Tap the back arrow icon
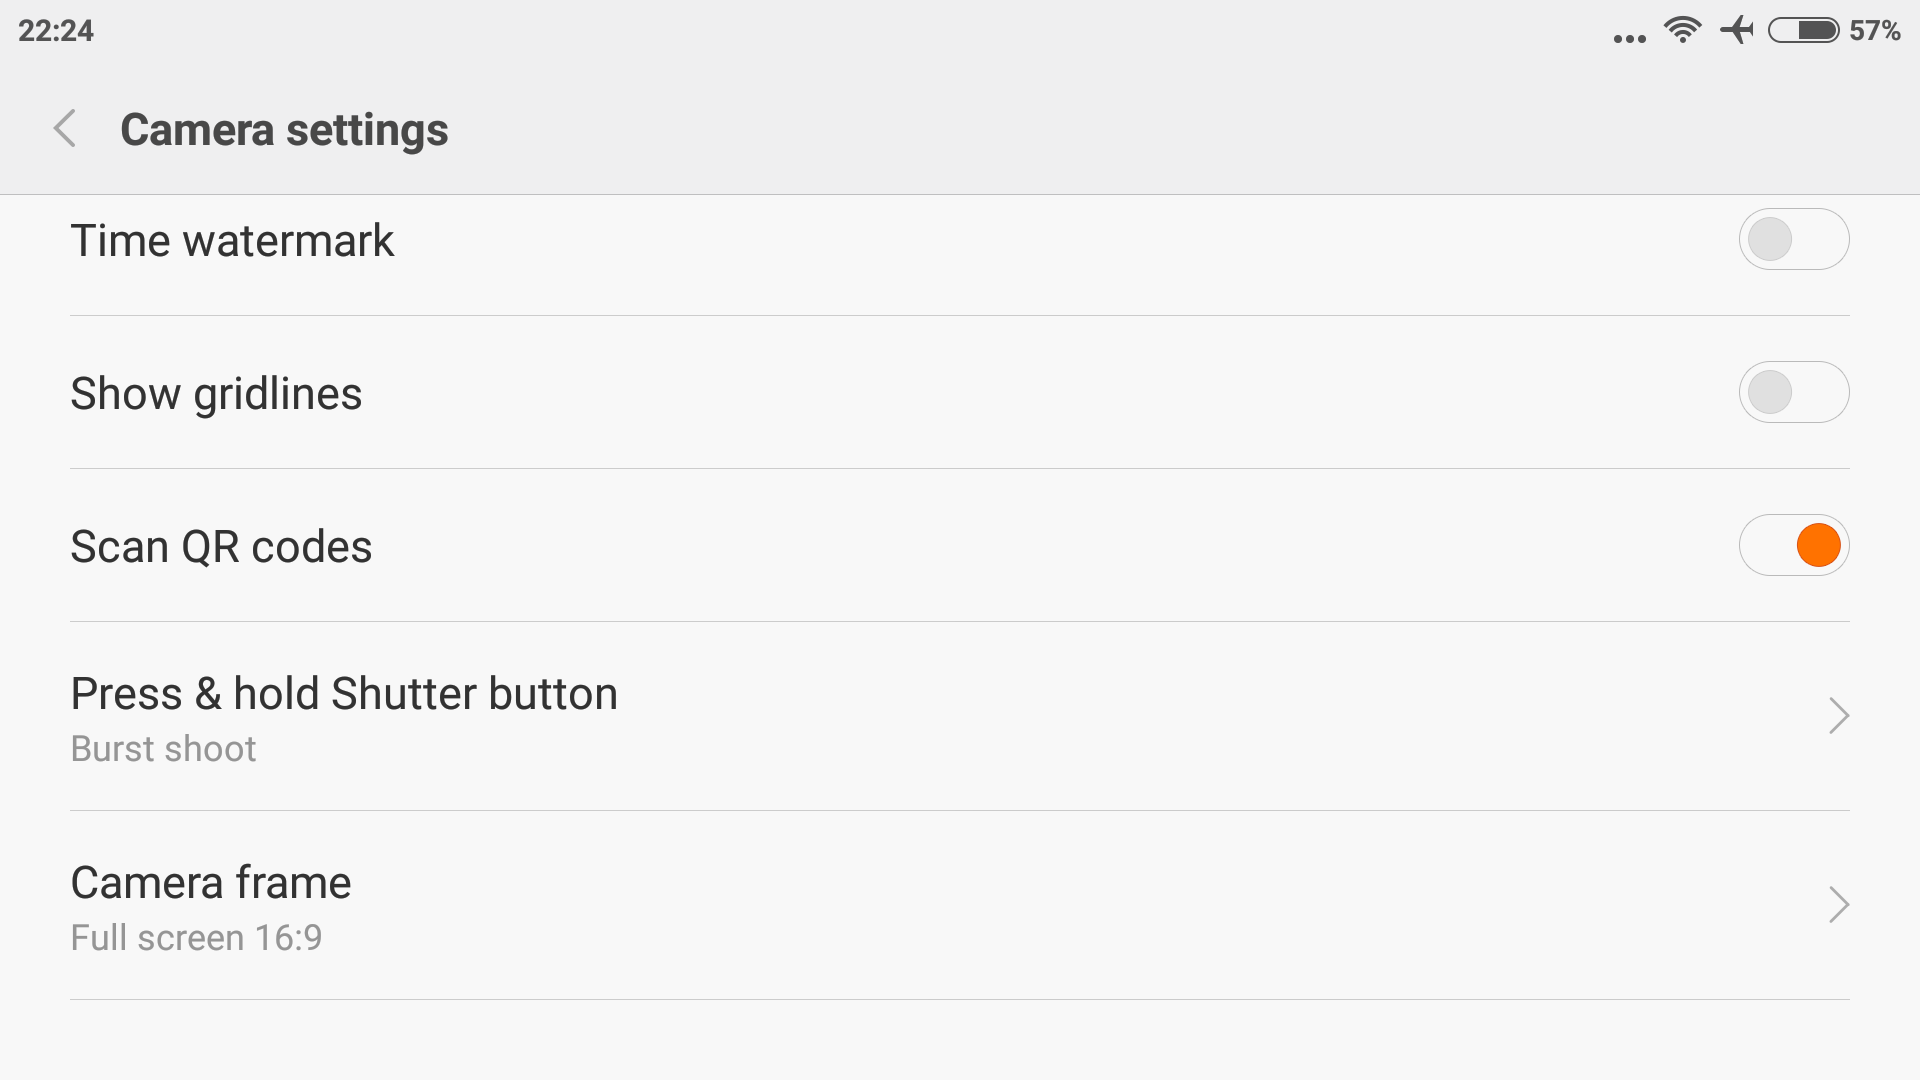 pyautogui.click(x=65, y=129)
